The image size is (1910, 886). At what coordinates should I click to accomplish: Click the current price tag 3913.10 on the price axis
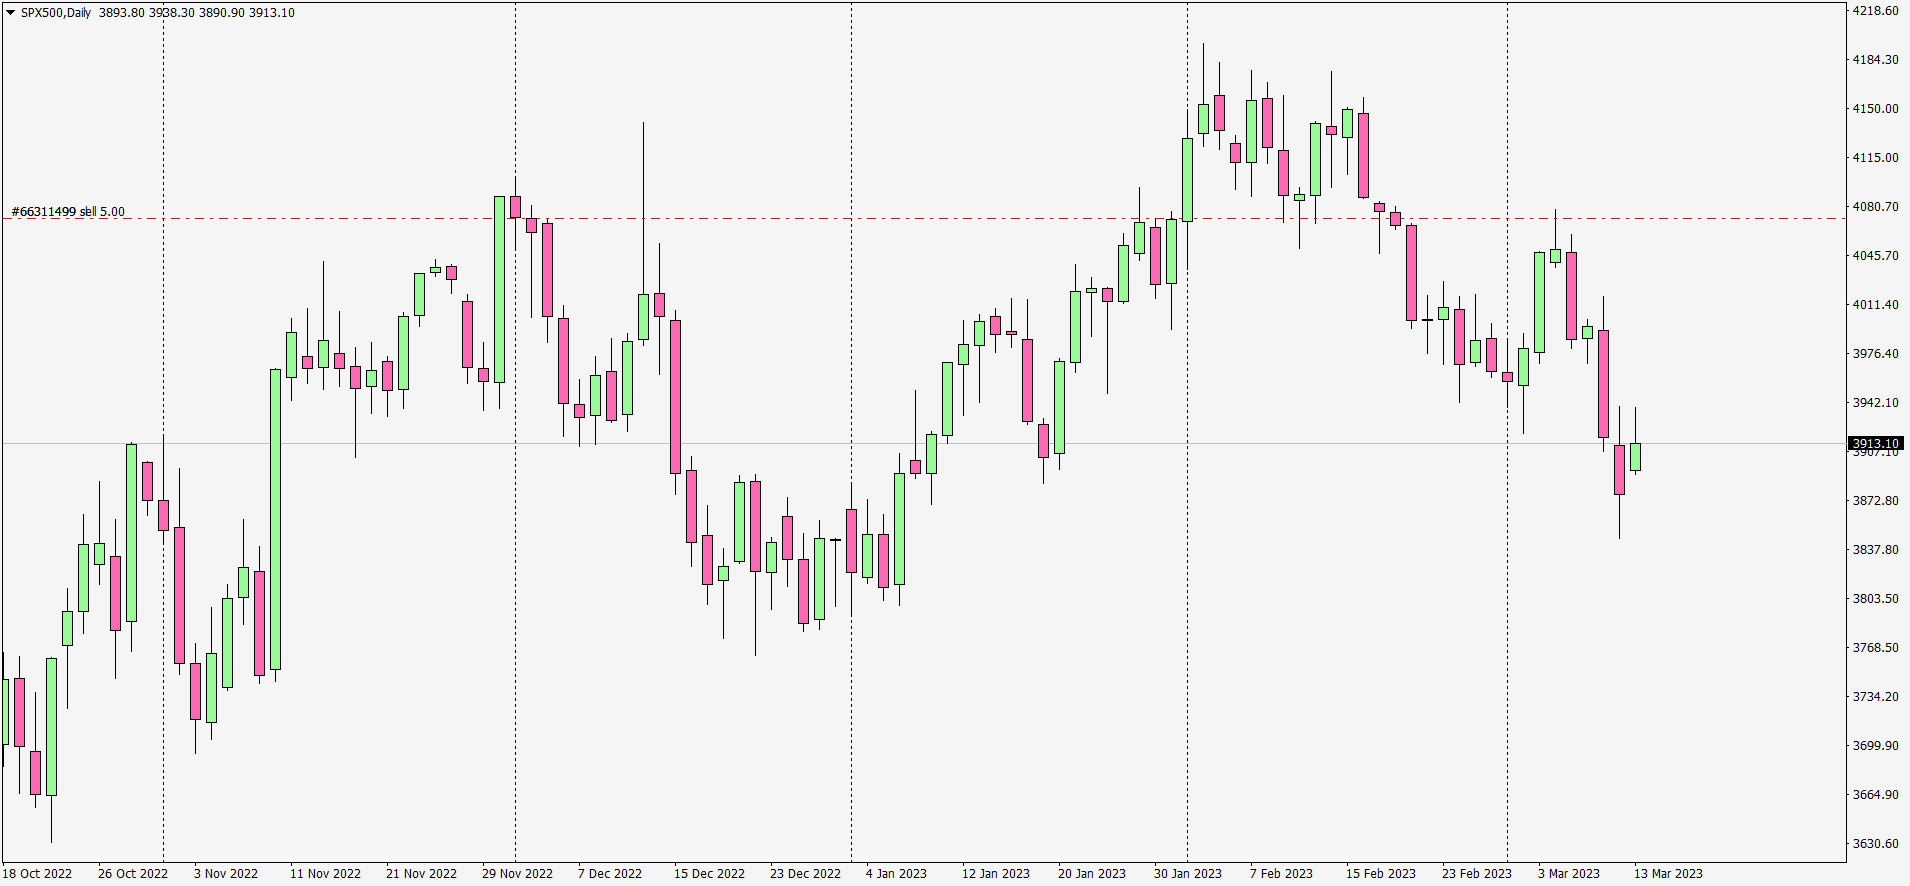(x=1875, y=443)
